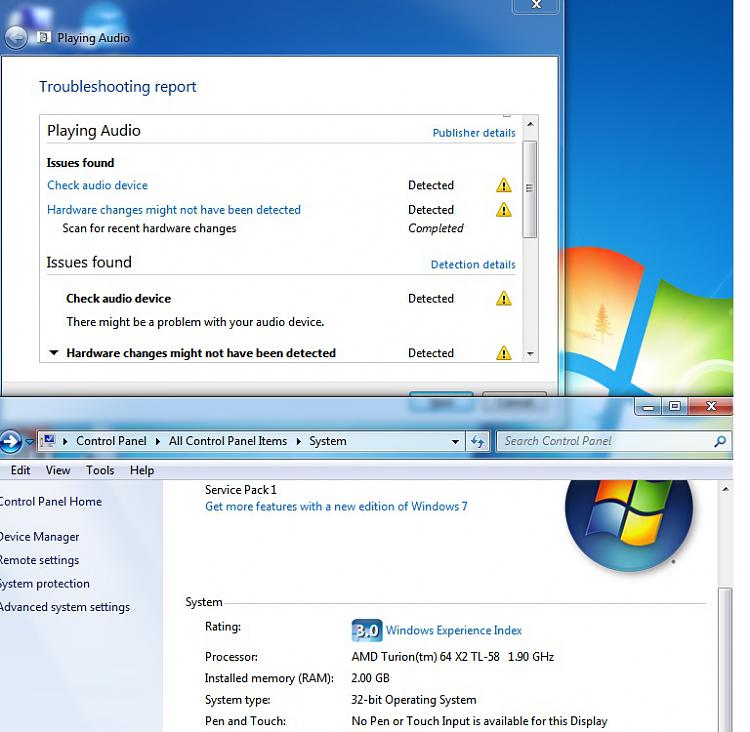750x732 pixels.
Task: Expand All Control Panel Items breadcrumb arrow
Action: click(x=298, y=441)
